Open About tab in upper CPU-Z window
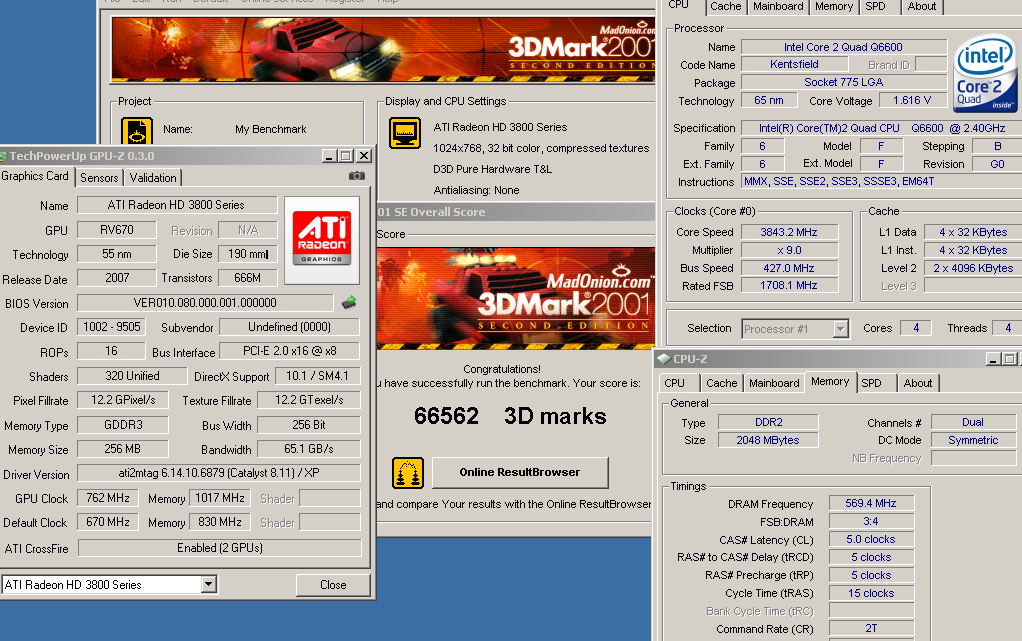Viewport: 1022px width, 641px height. coord(922,7)
